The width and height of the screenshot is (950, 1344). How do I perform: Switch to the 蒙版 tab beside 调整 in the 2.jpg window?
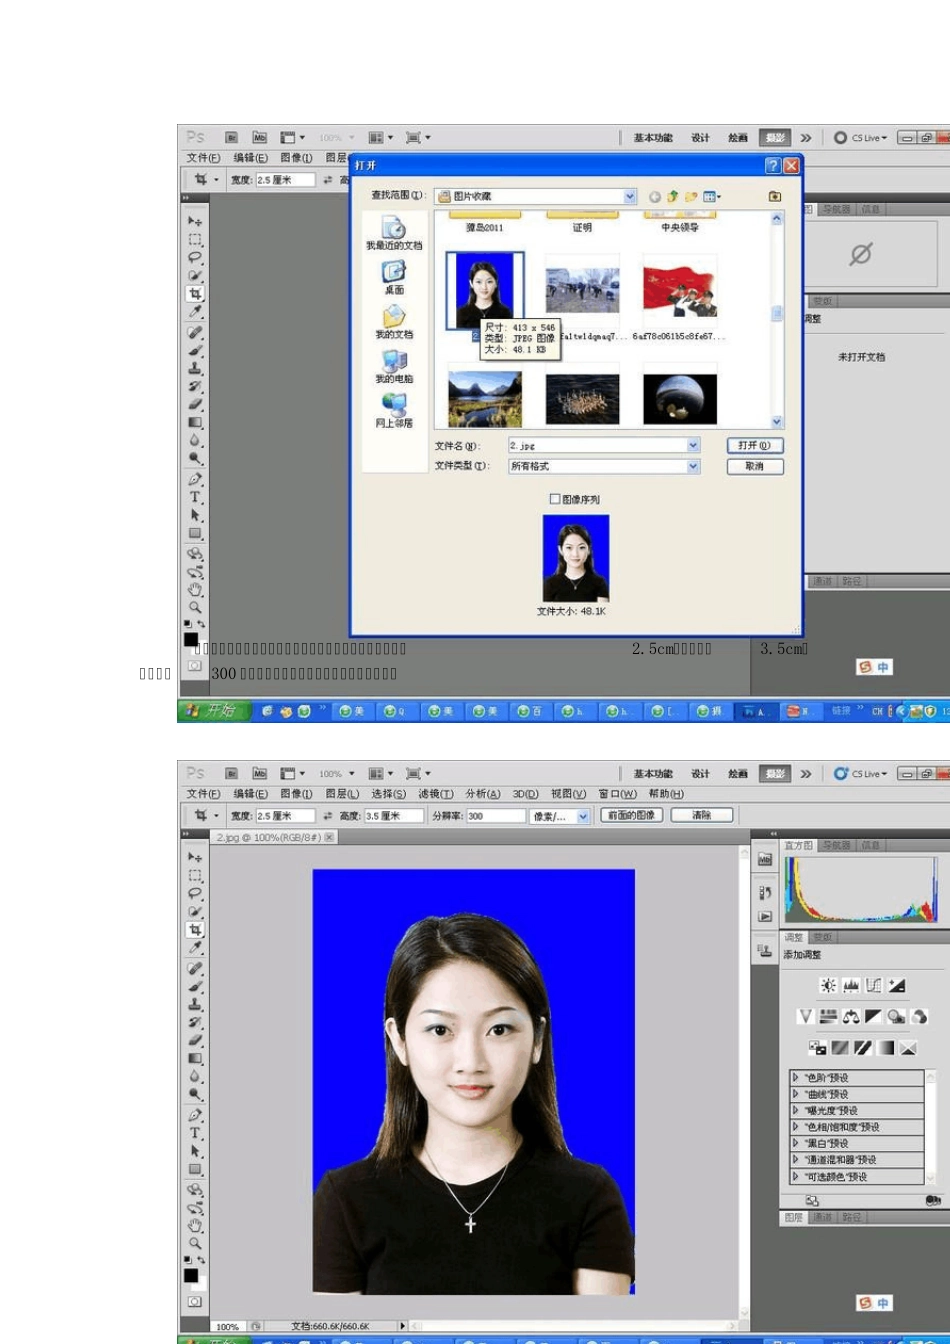[822, 937]
